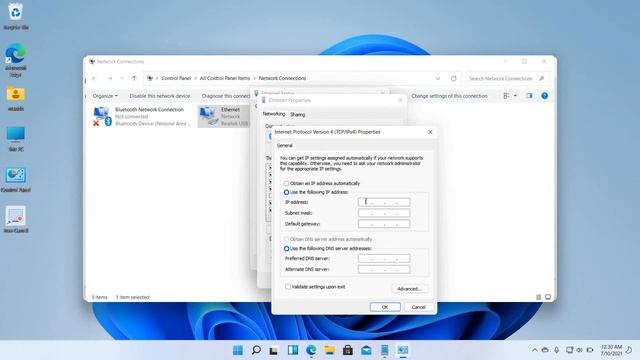
Task: Go forward in Network Connections window
Action: pyautogui.click(x=109, y=78)
